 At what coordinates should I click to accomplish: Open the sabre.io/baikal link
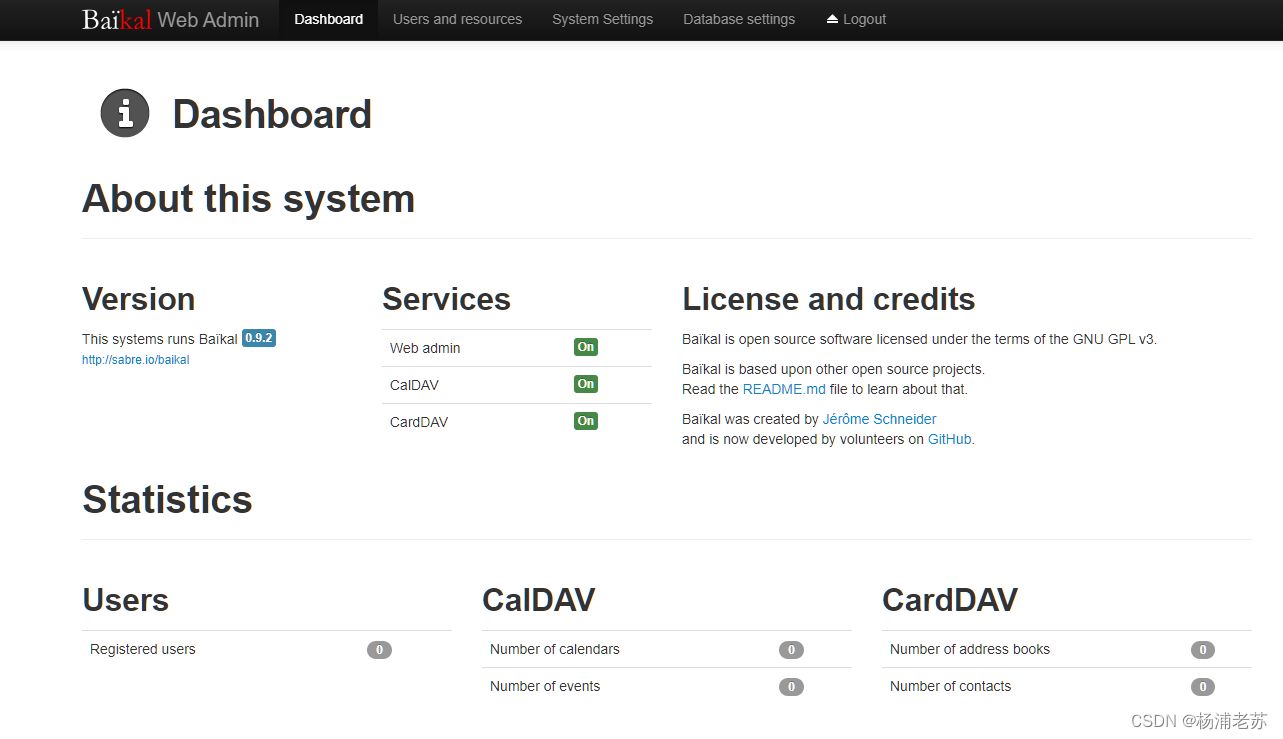click(135, 360)
